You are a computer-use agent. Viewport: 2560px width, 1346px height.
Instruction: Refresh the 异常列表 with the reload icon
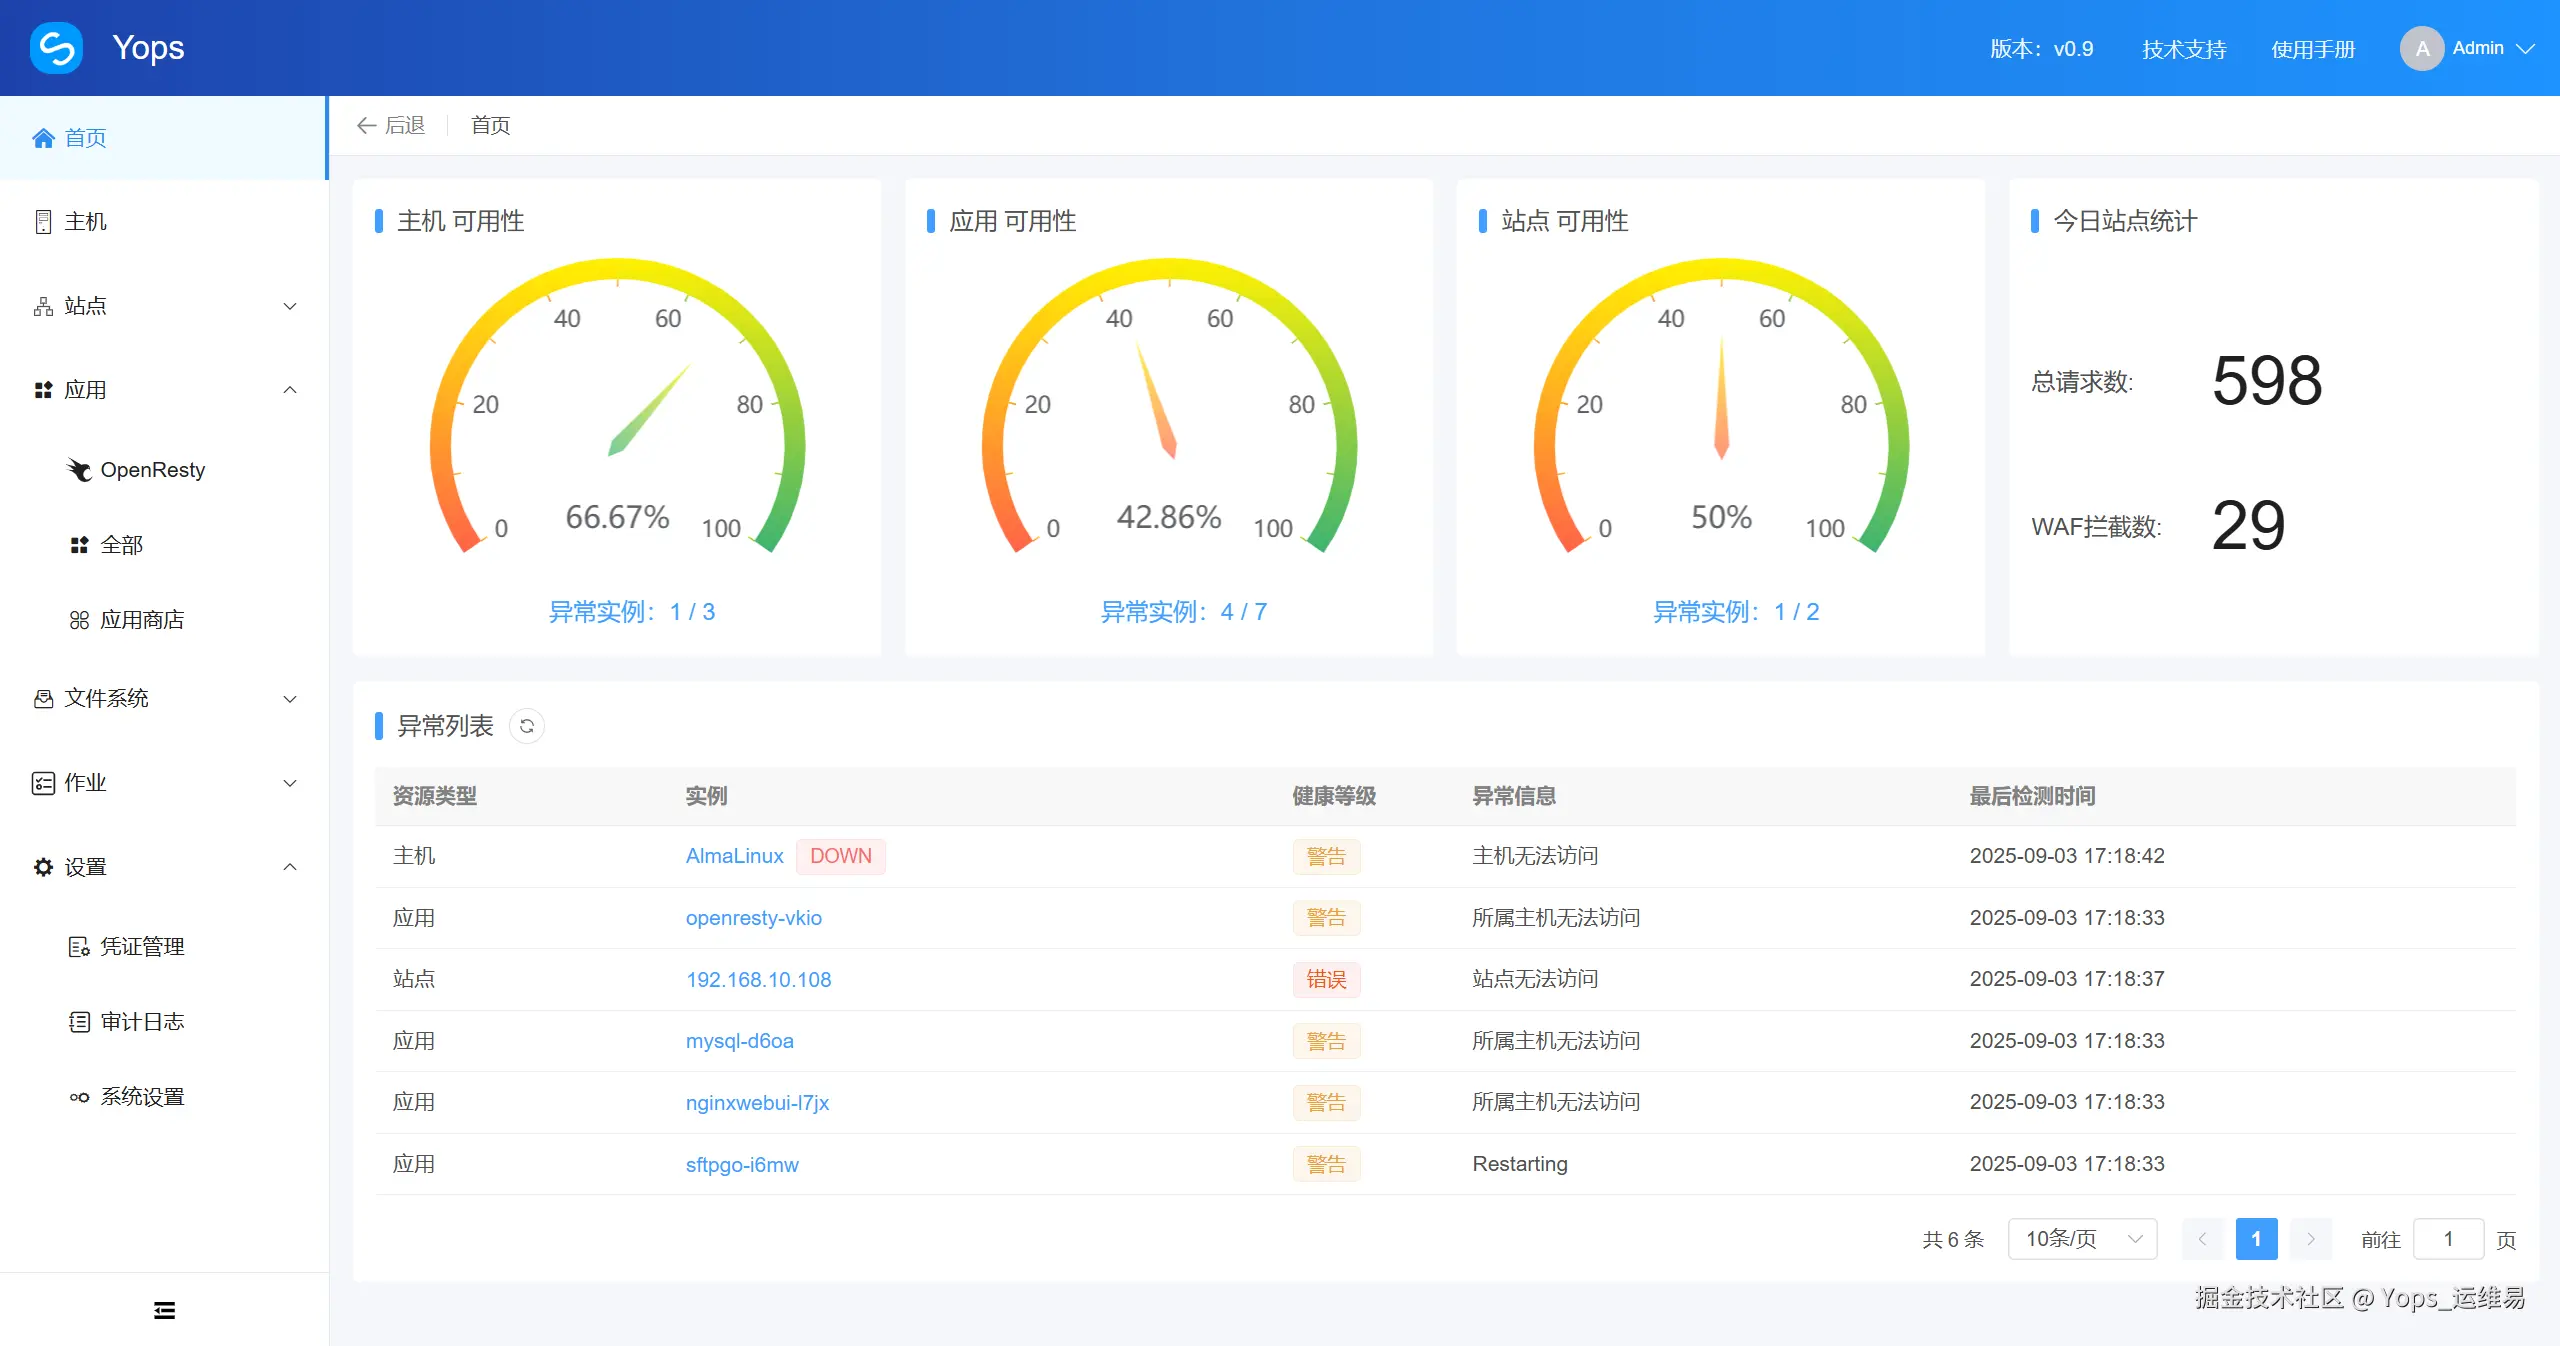[x=527, y=726]
